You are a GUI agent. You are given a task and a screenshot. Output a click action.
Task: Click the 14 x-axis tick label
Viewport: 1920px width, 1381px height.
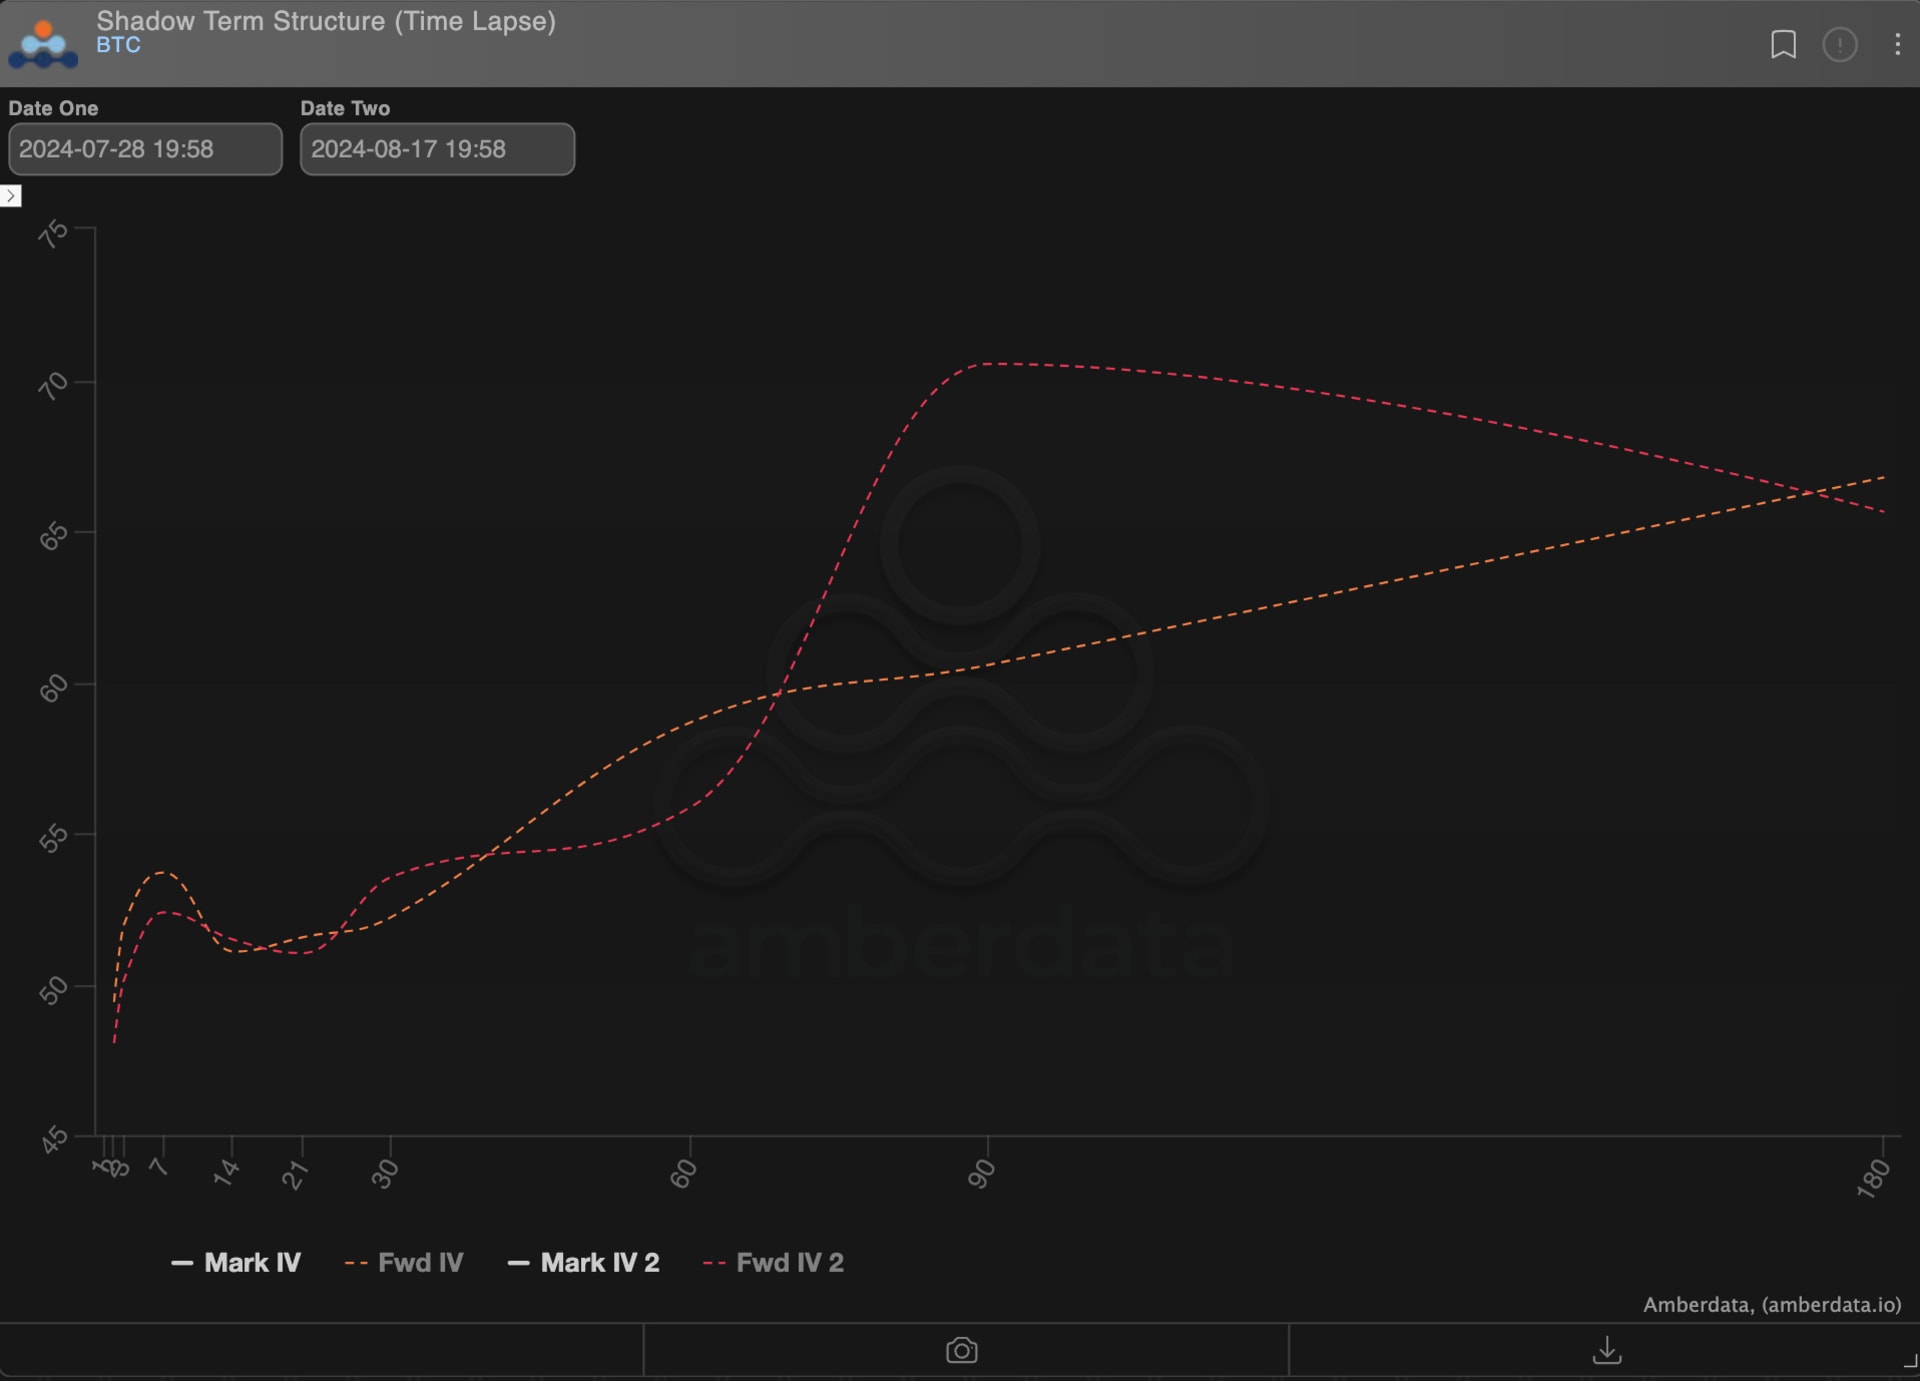(226, 1172)
